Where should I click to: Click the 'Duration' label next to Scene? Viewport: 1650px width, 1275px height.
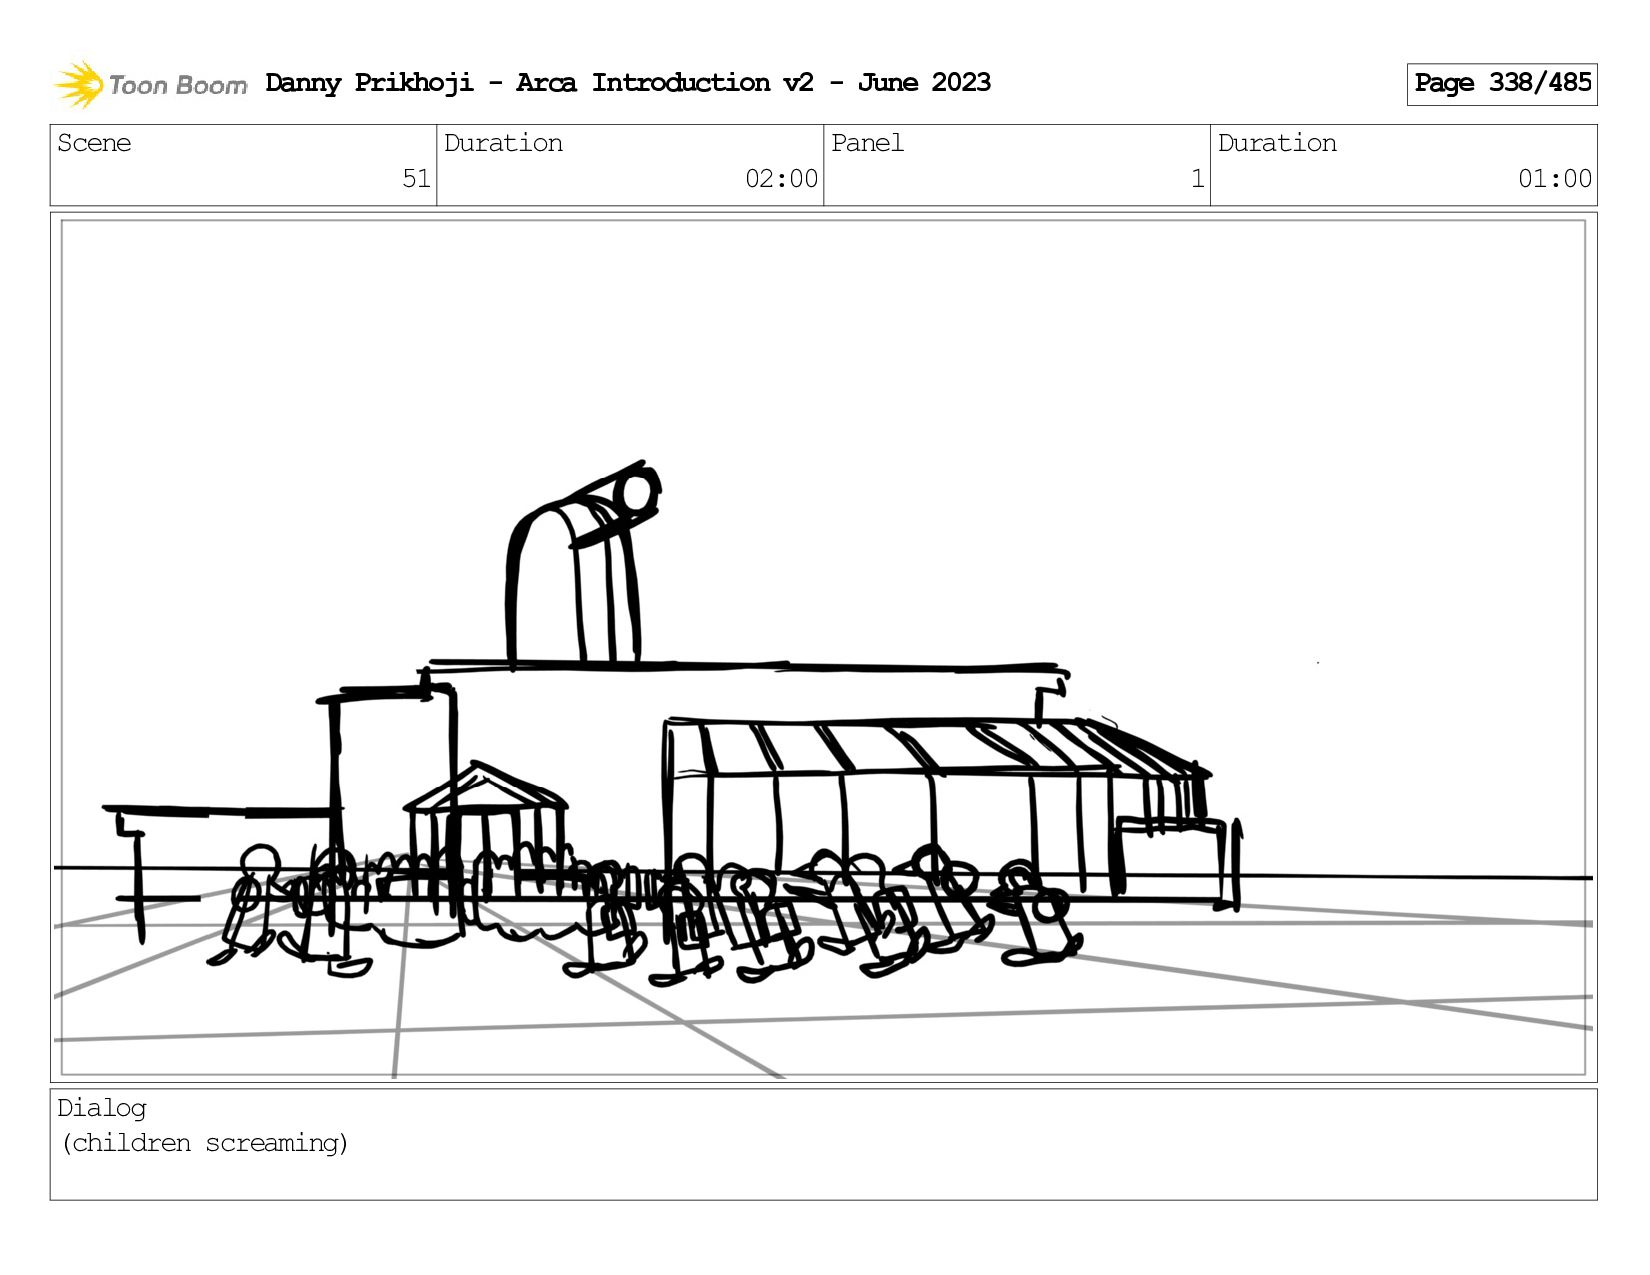pos(503,143)
